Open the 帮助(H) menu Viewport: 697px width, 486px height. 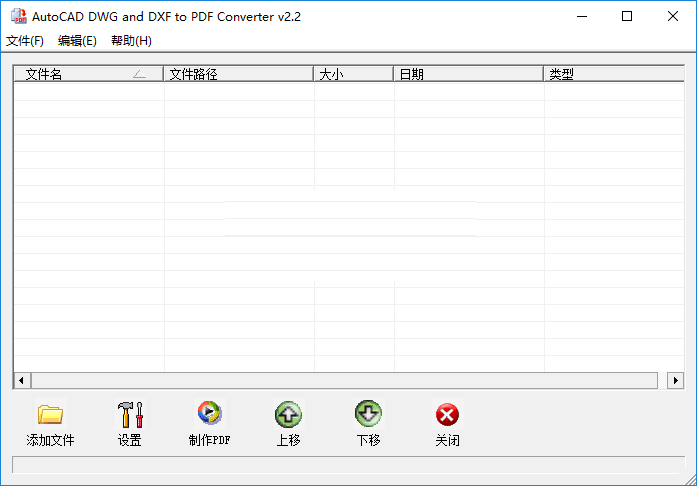[131, 41]
